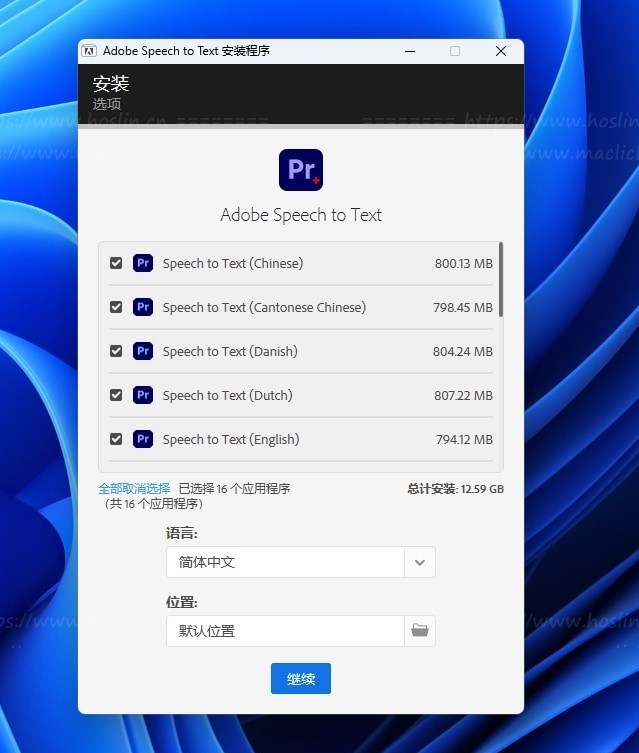Uncheck the Cantonese Chinese checkbox
The width and height of the screenshot is (639, 753).
116,307
